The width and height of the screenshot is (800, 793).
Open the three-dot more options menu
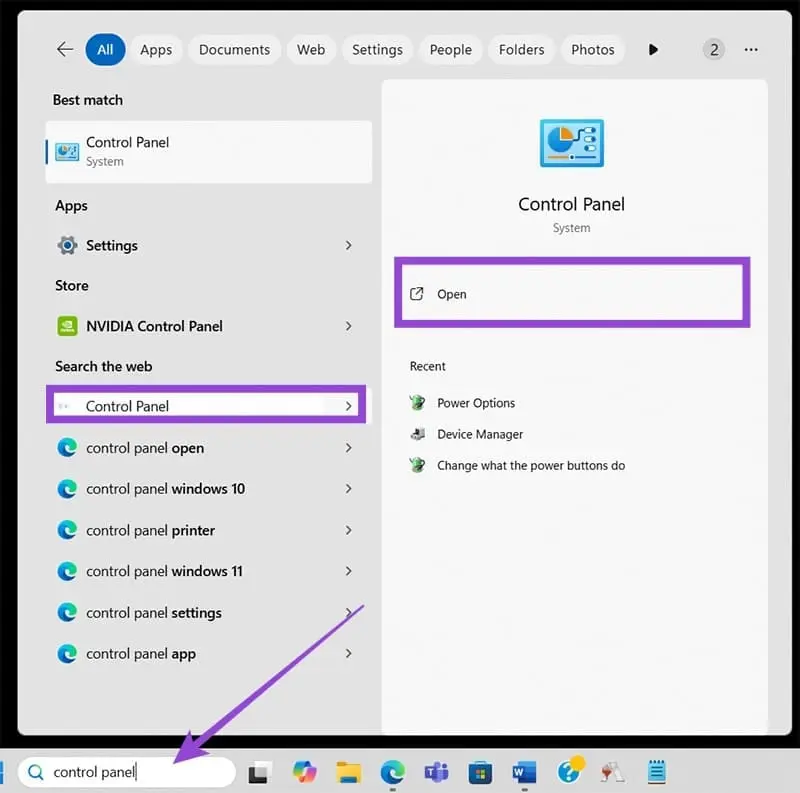751,49
